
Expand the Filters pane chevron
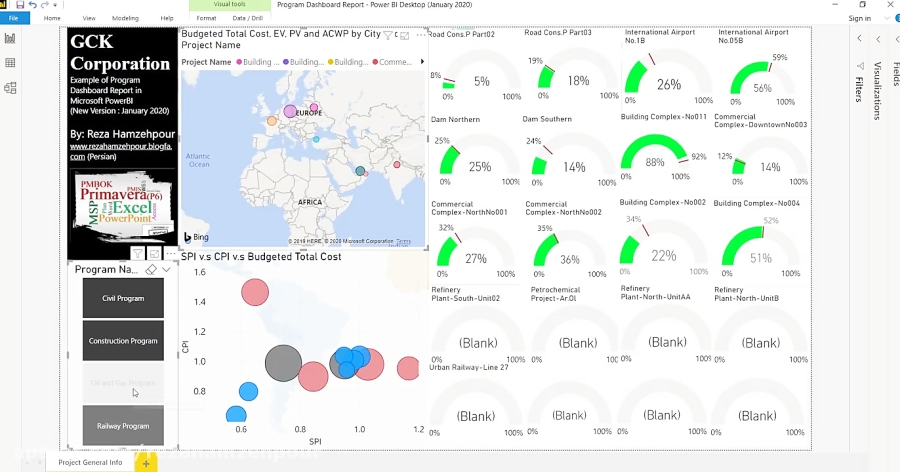[858, 39]
